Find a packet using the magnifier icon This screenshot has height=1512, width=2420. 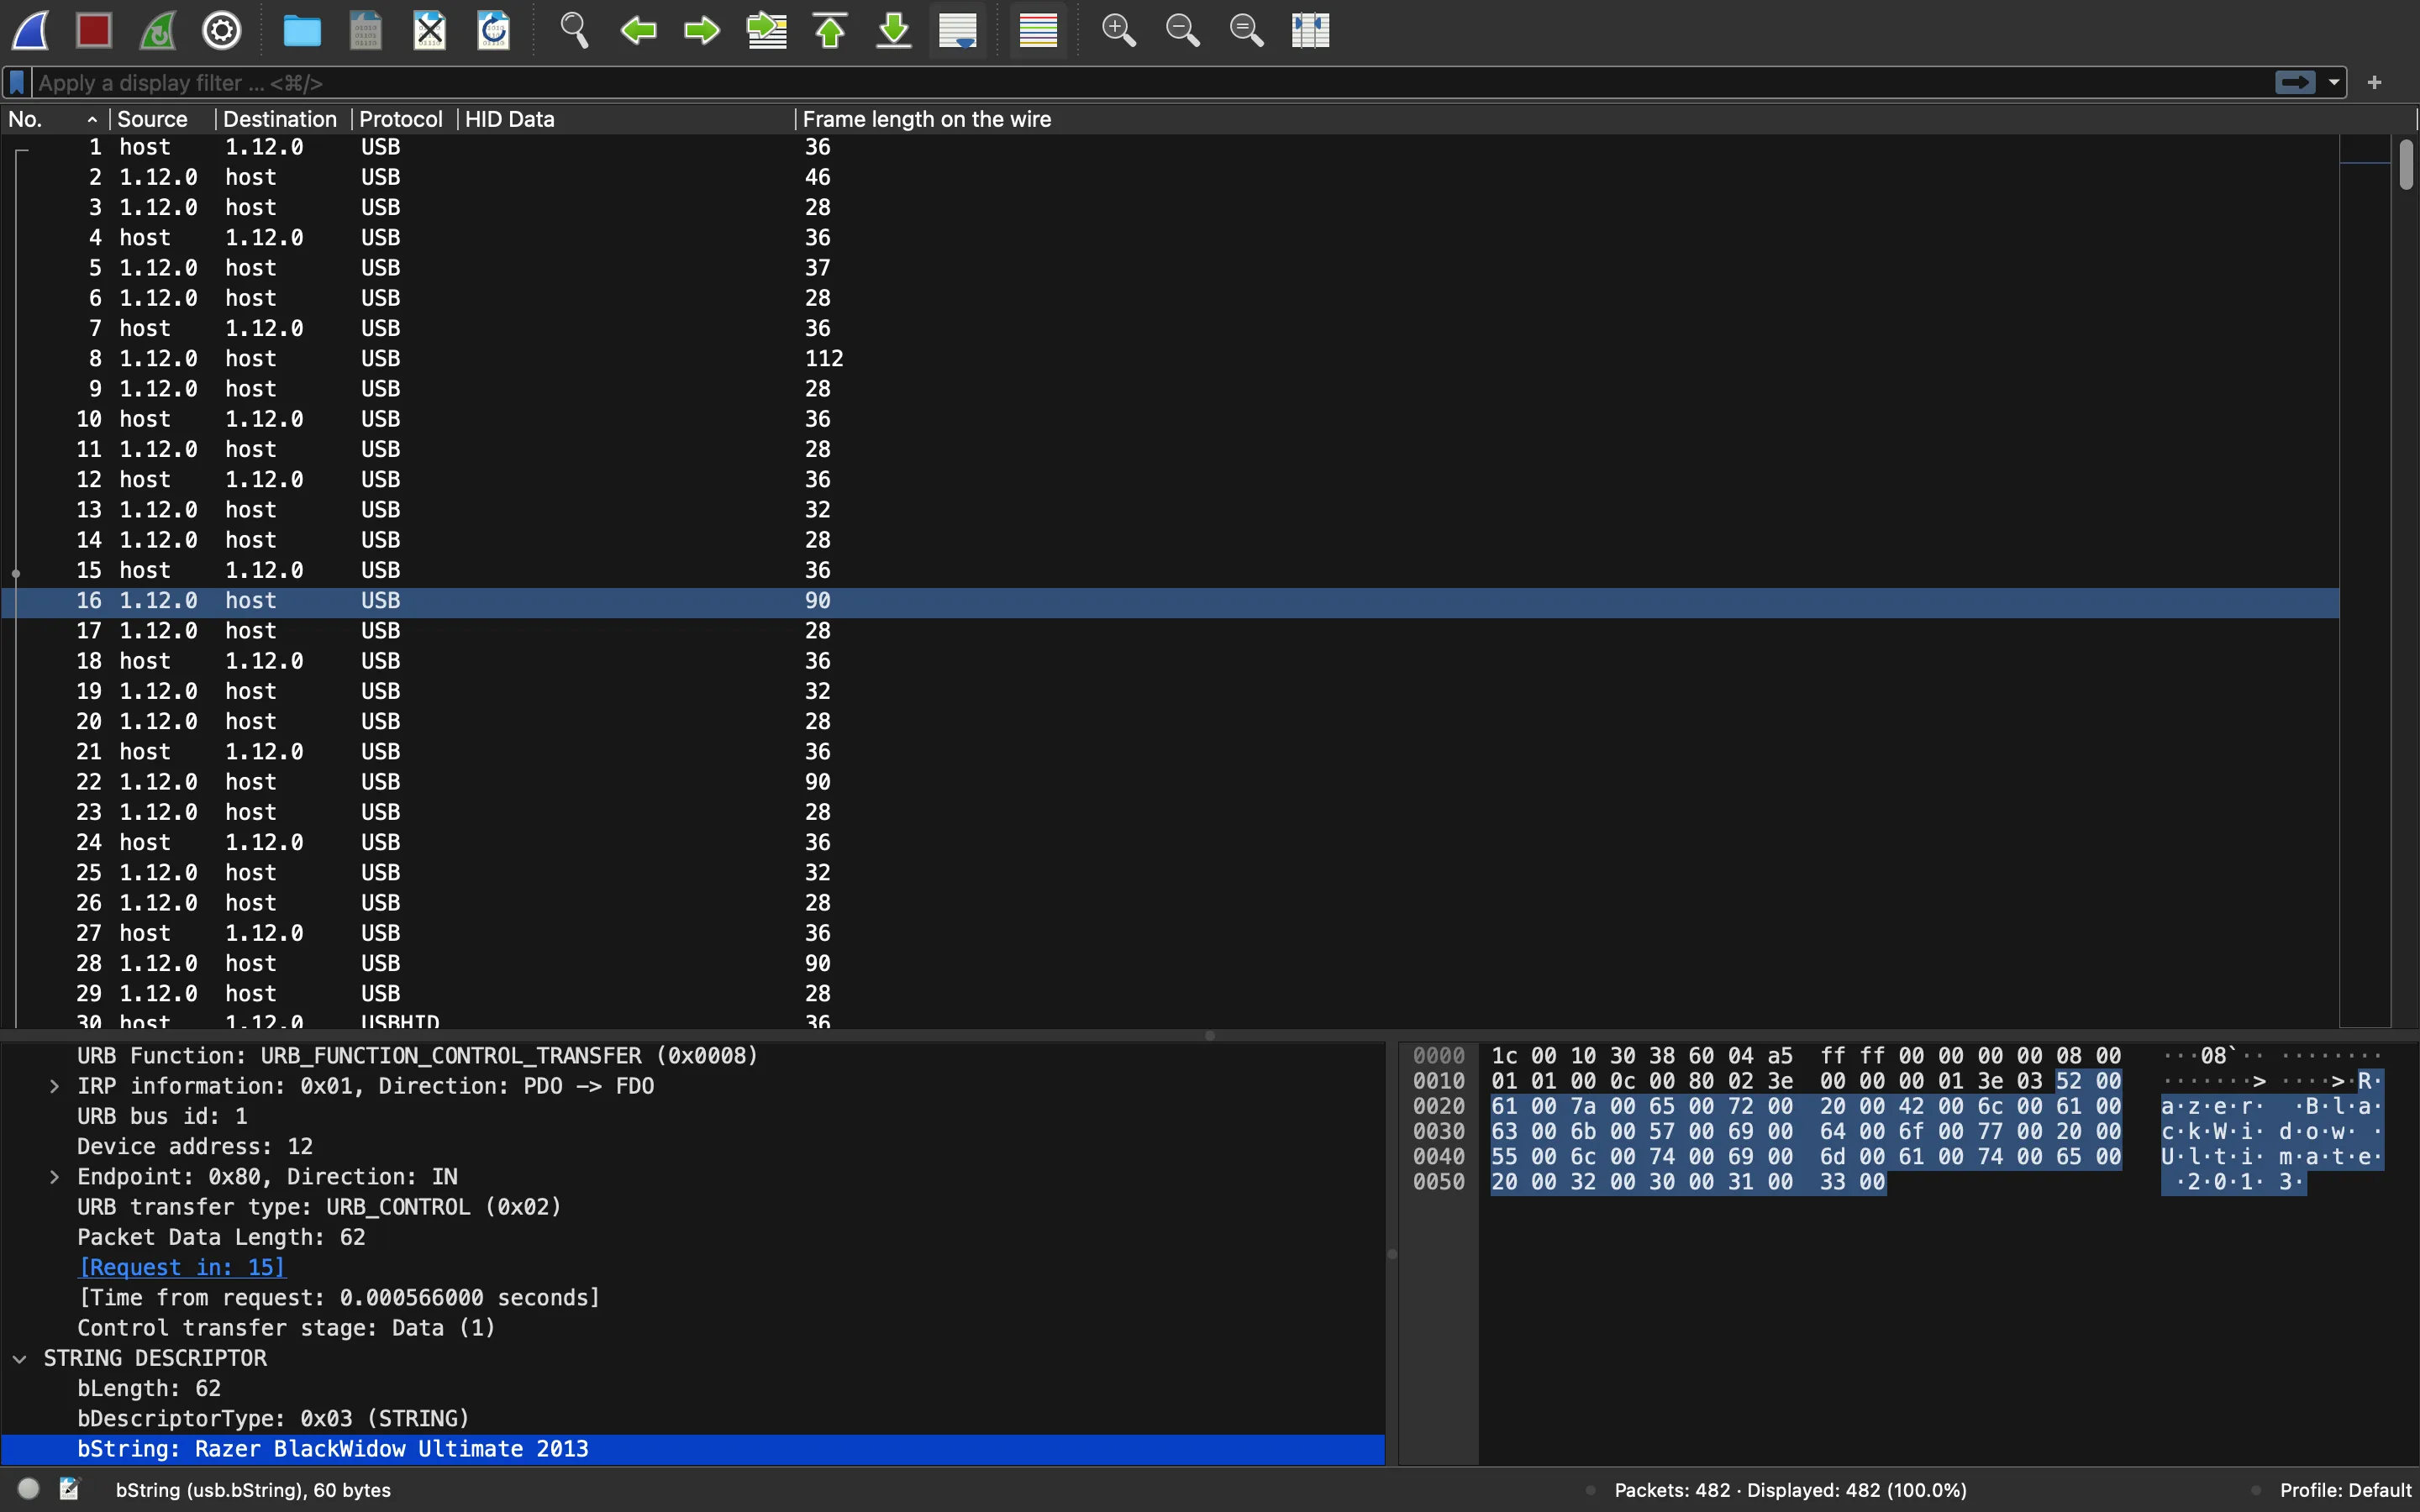coord(574,30)
